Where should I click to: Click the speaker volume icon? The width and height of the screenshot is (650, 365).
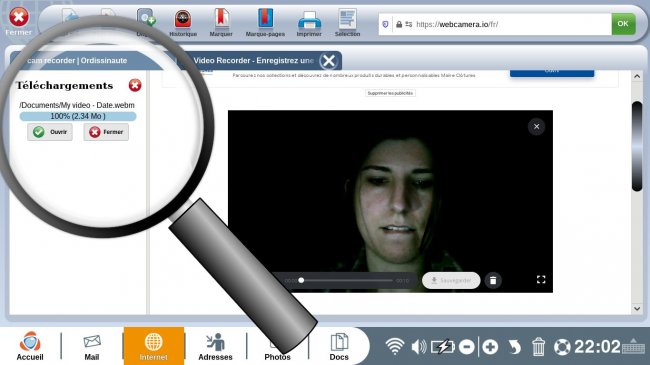[419, 347]
